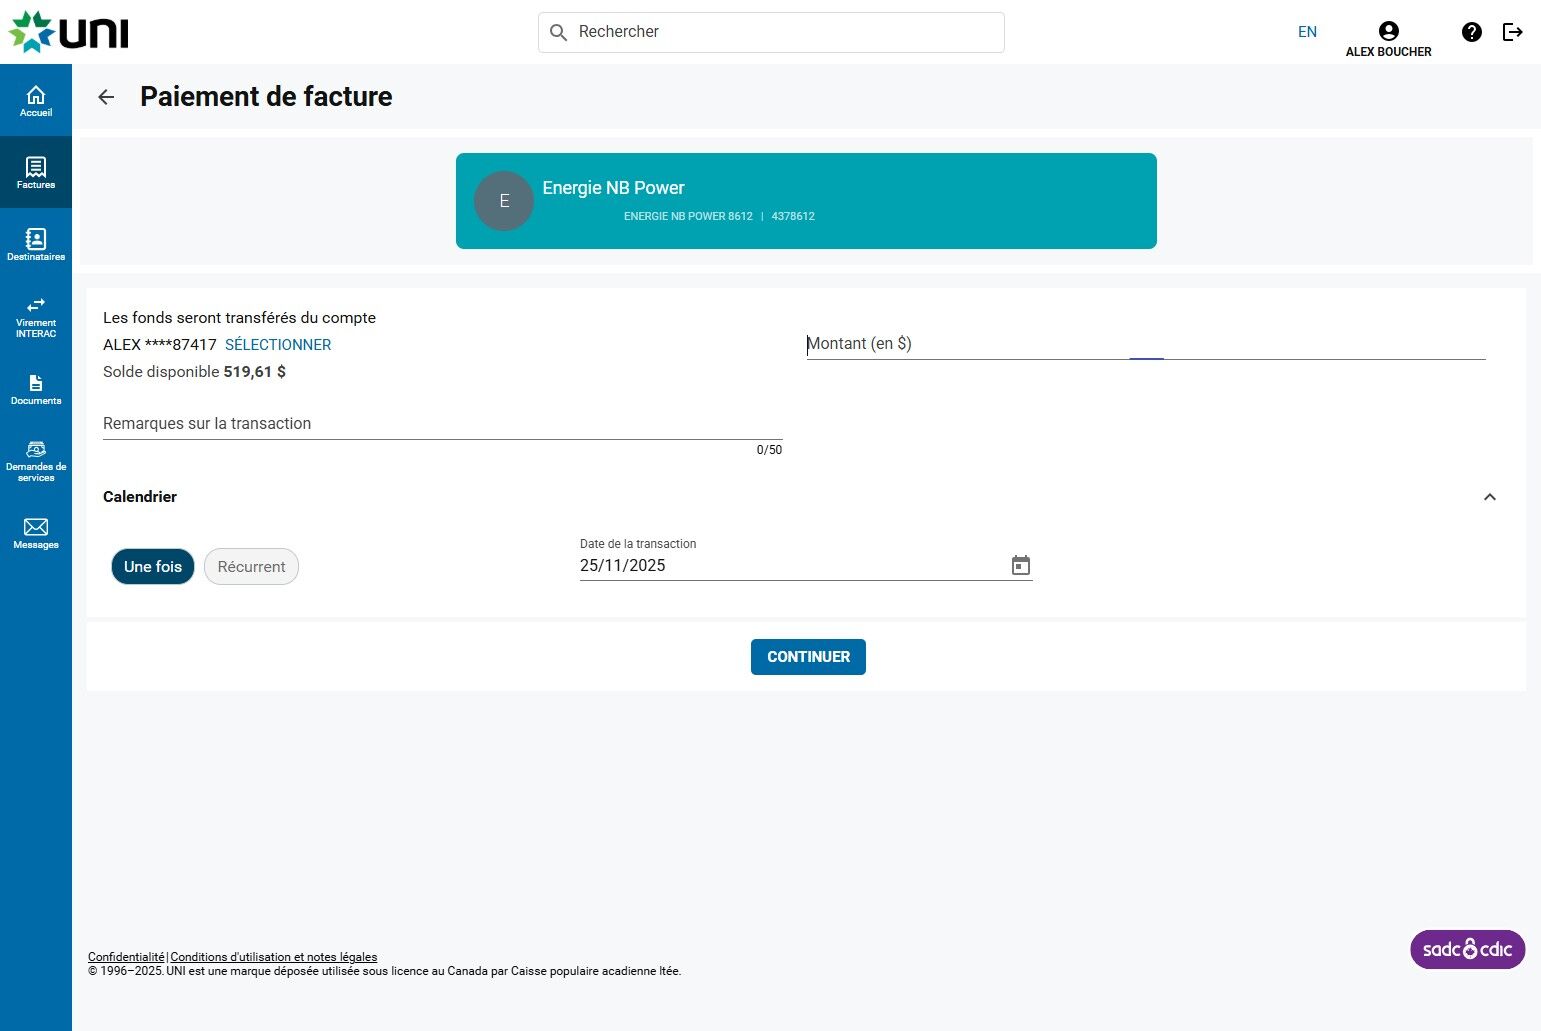Screen dimensions: 1541x1031
Task: Collapse the Calendrier section chevron
Action: (x=1489, y=497)
